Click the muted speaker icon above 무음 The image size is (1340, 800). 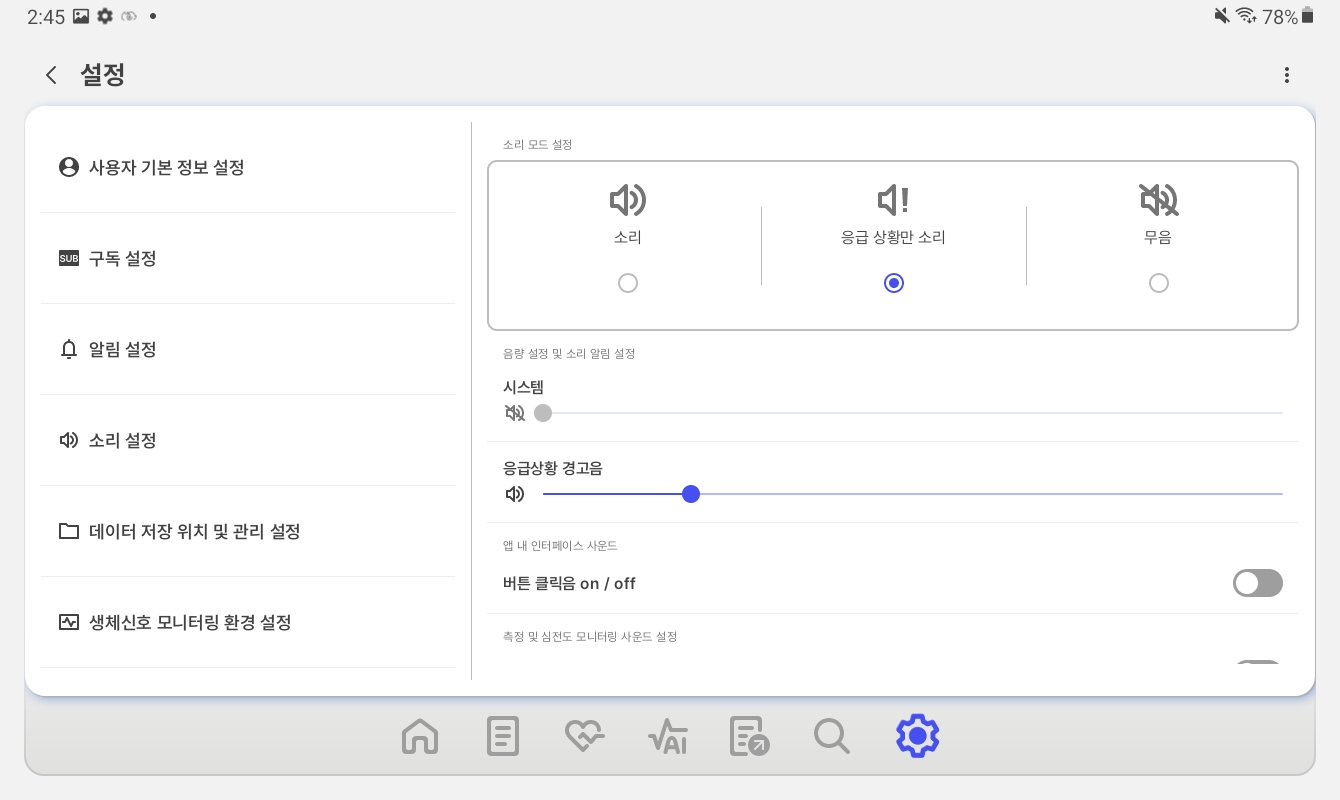click(x=1159, y=201)
